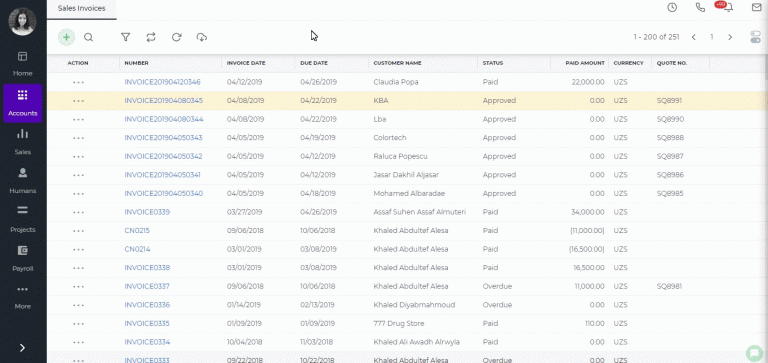Click the repeat/recurring arrows toolbar icon
This screenshot has height=363, width=768.
(151, 37)
